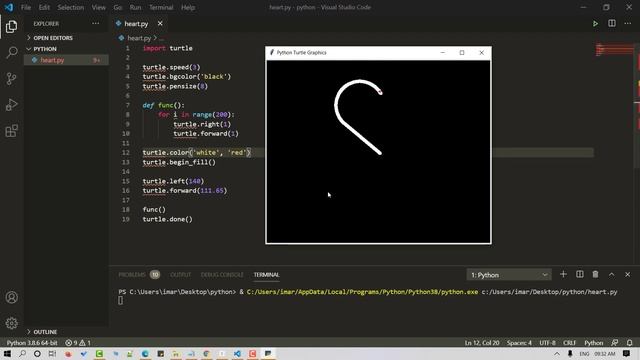Open the Explorer view in activity bar
This screenshot has height=360, width=640.
tap(11, 27)
